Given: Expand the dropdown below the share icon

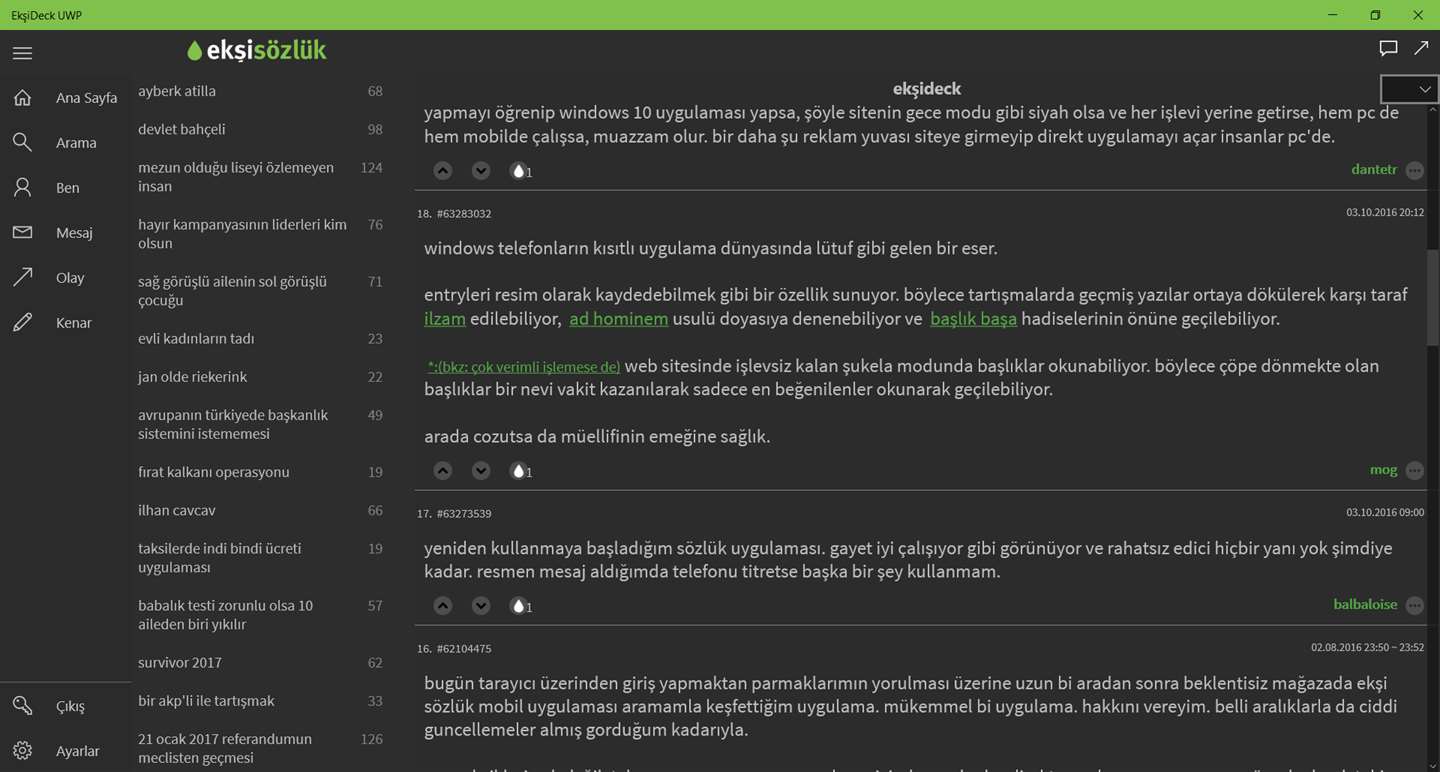Looking at the screenshot, I should click(x=1409, y=89).
